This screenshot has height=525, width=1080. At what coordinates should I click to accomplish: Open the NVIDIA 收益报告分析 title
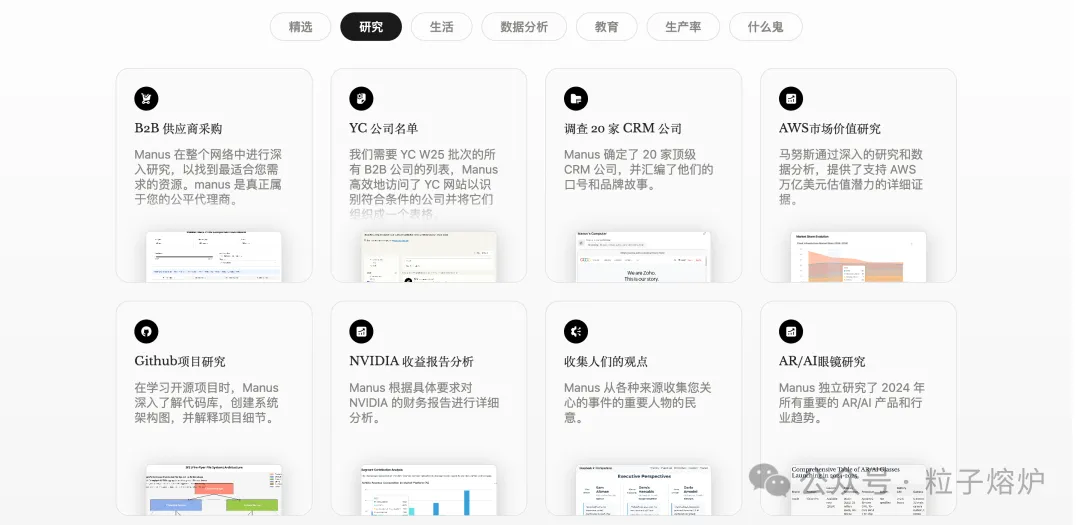411,362
